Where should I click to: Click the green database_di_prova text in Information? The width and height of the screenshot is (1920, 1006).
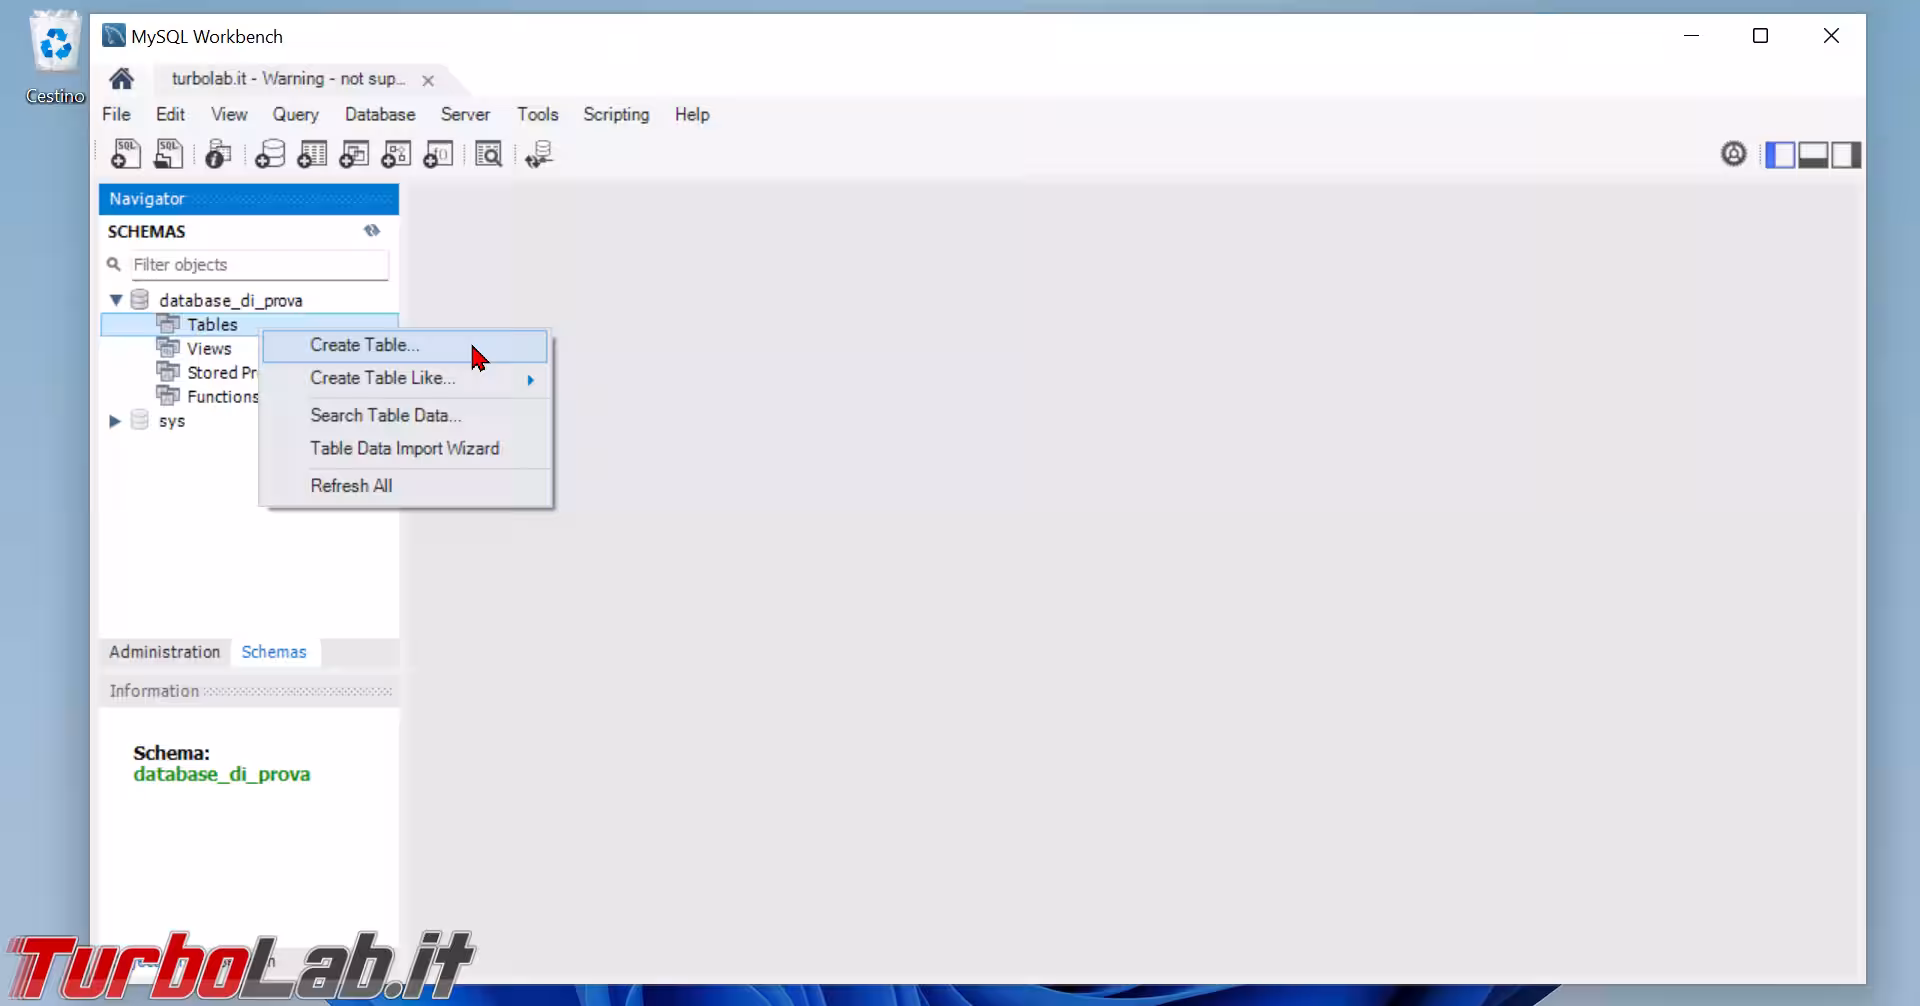[222, 775]
